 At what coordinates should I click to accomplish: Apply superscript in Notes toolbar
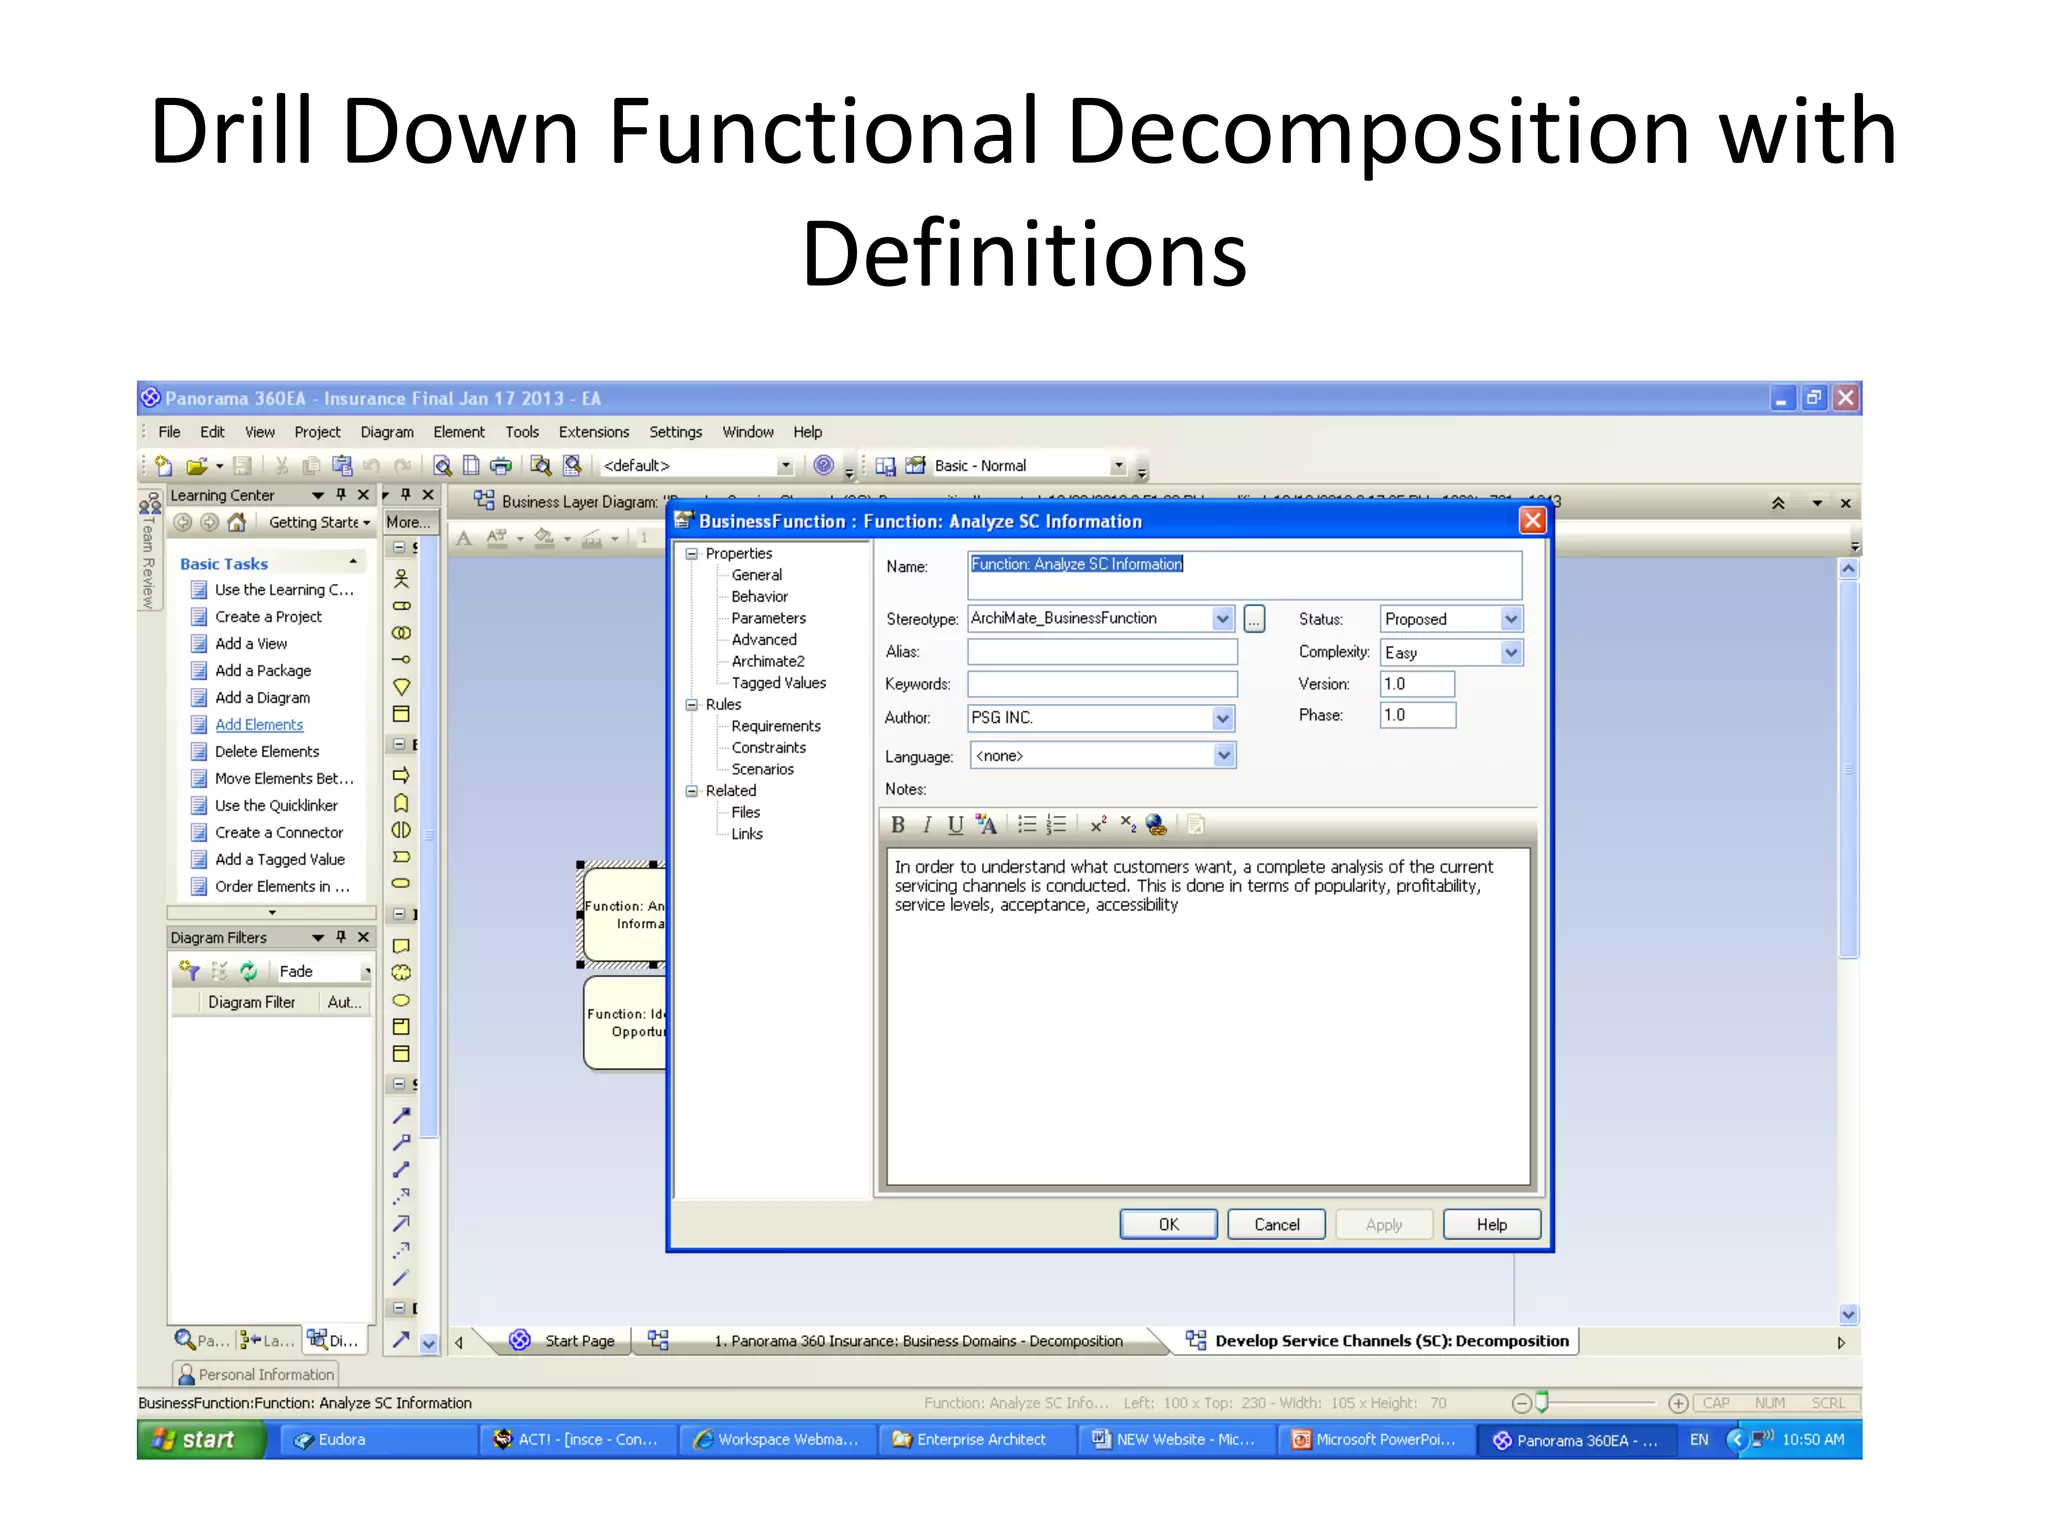point(1098,825)
